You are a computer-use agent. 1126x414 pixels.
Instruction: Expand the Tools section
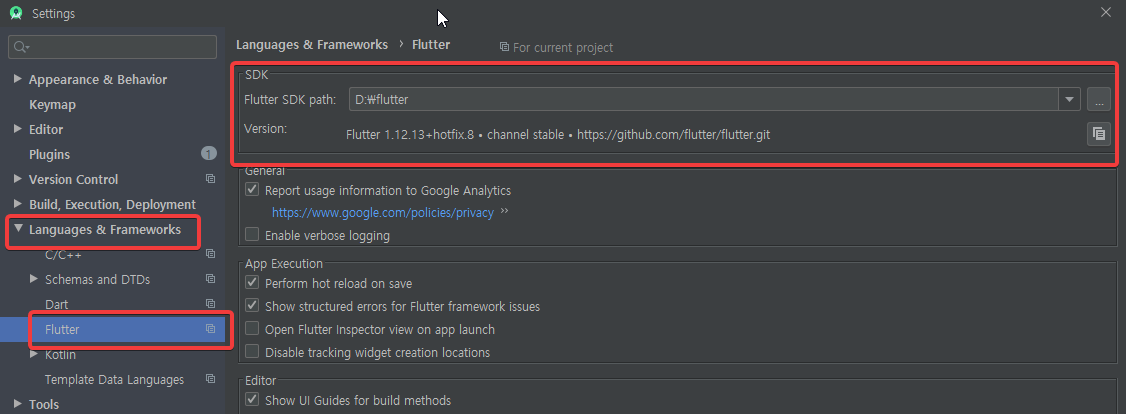[18, 404]
